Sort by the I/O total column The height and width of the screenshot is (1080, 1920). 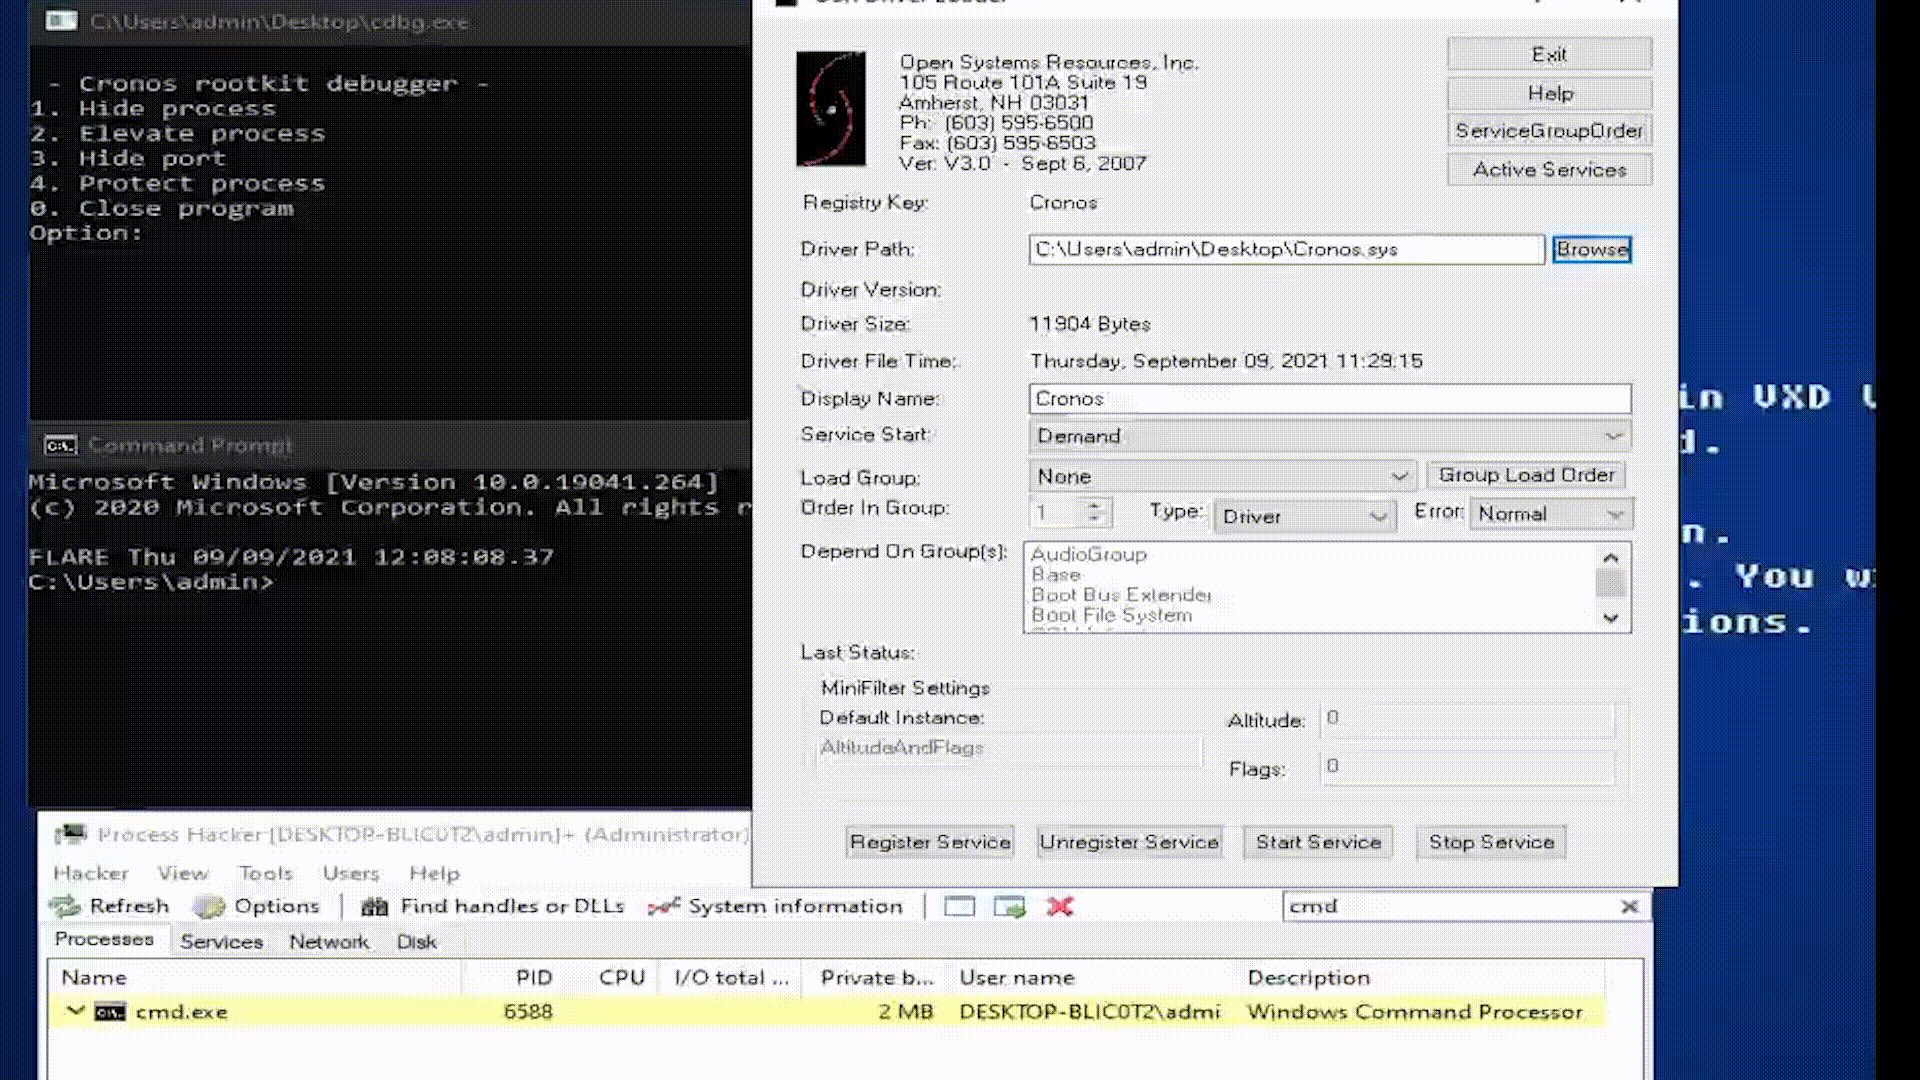pos(731,977)
